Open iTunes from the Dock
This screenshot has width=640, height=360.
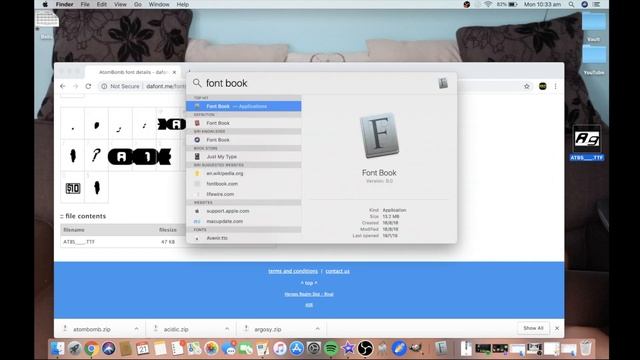tap(280, 348)
